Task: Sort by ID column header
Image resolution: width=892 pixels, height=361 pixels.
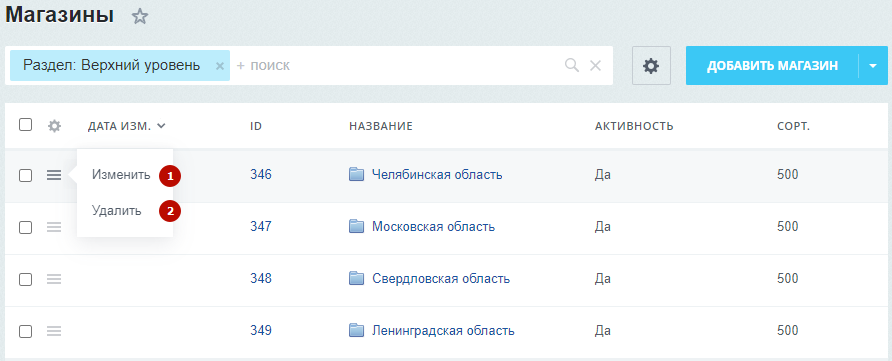Action: tap(255, 126)
